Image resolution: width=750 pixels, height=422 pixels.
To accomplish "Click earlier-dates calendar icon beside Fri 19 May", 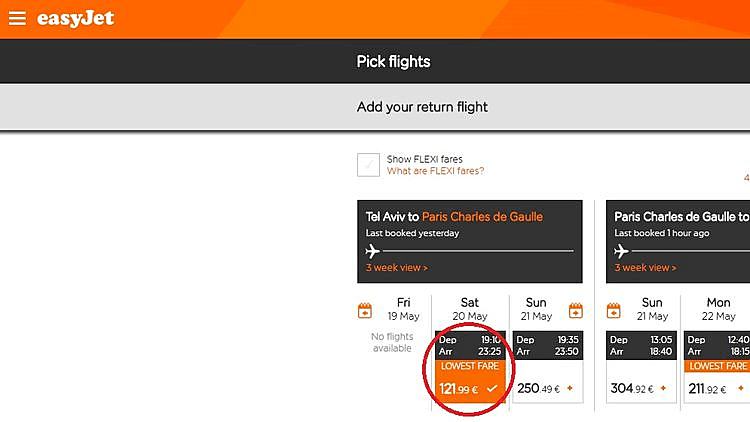I will click(x=365, y=310).
